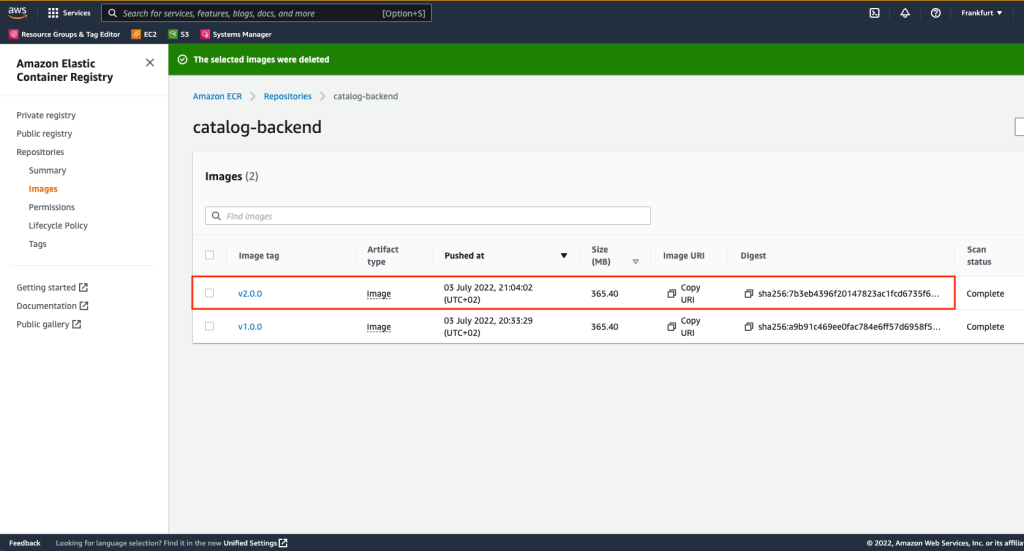Sort by the Pushed at column arrow

tap(564, 256)
